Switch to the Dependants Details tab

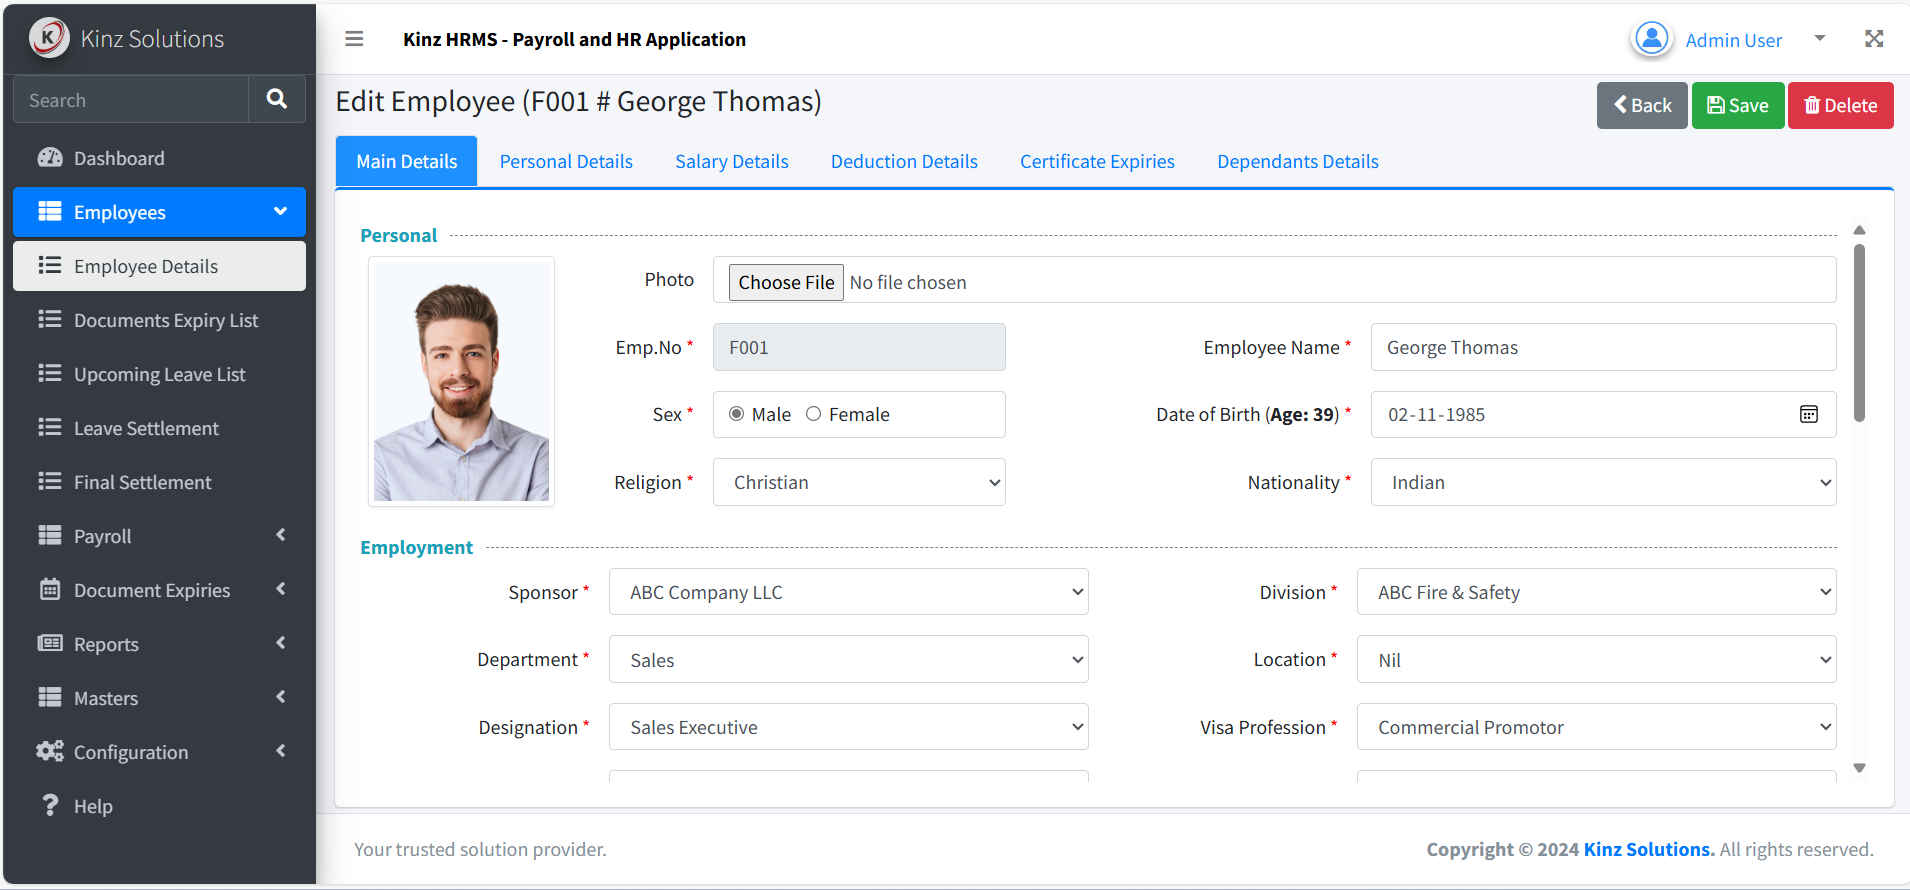[1298, 161]
